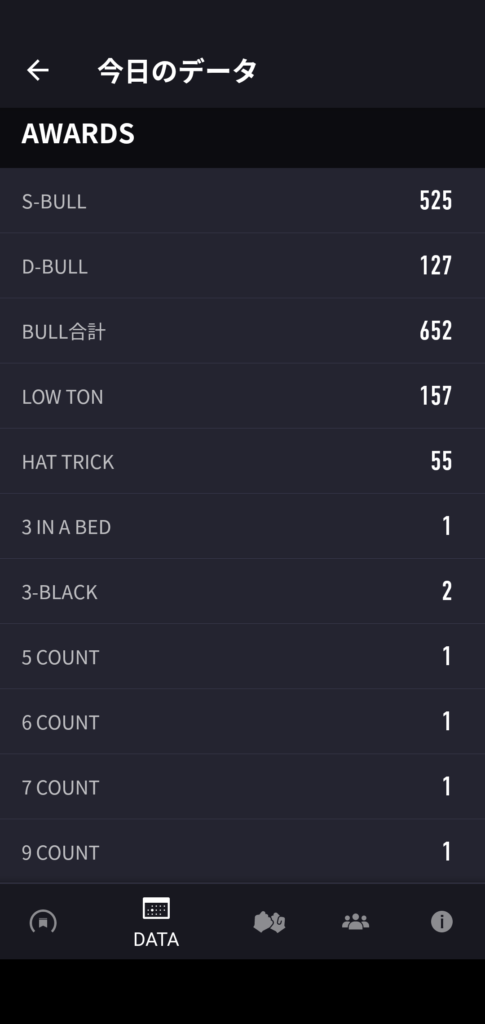Click the 今日のデータ page title
Screen dimensions: 485x1024
pyautogui.click(x=177, y=71)
